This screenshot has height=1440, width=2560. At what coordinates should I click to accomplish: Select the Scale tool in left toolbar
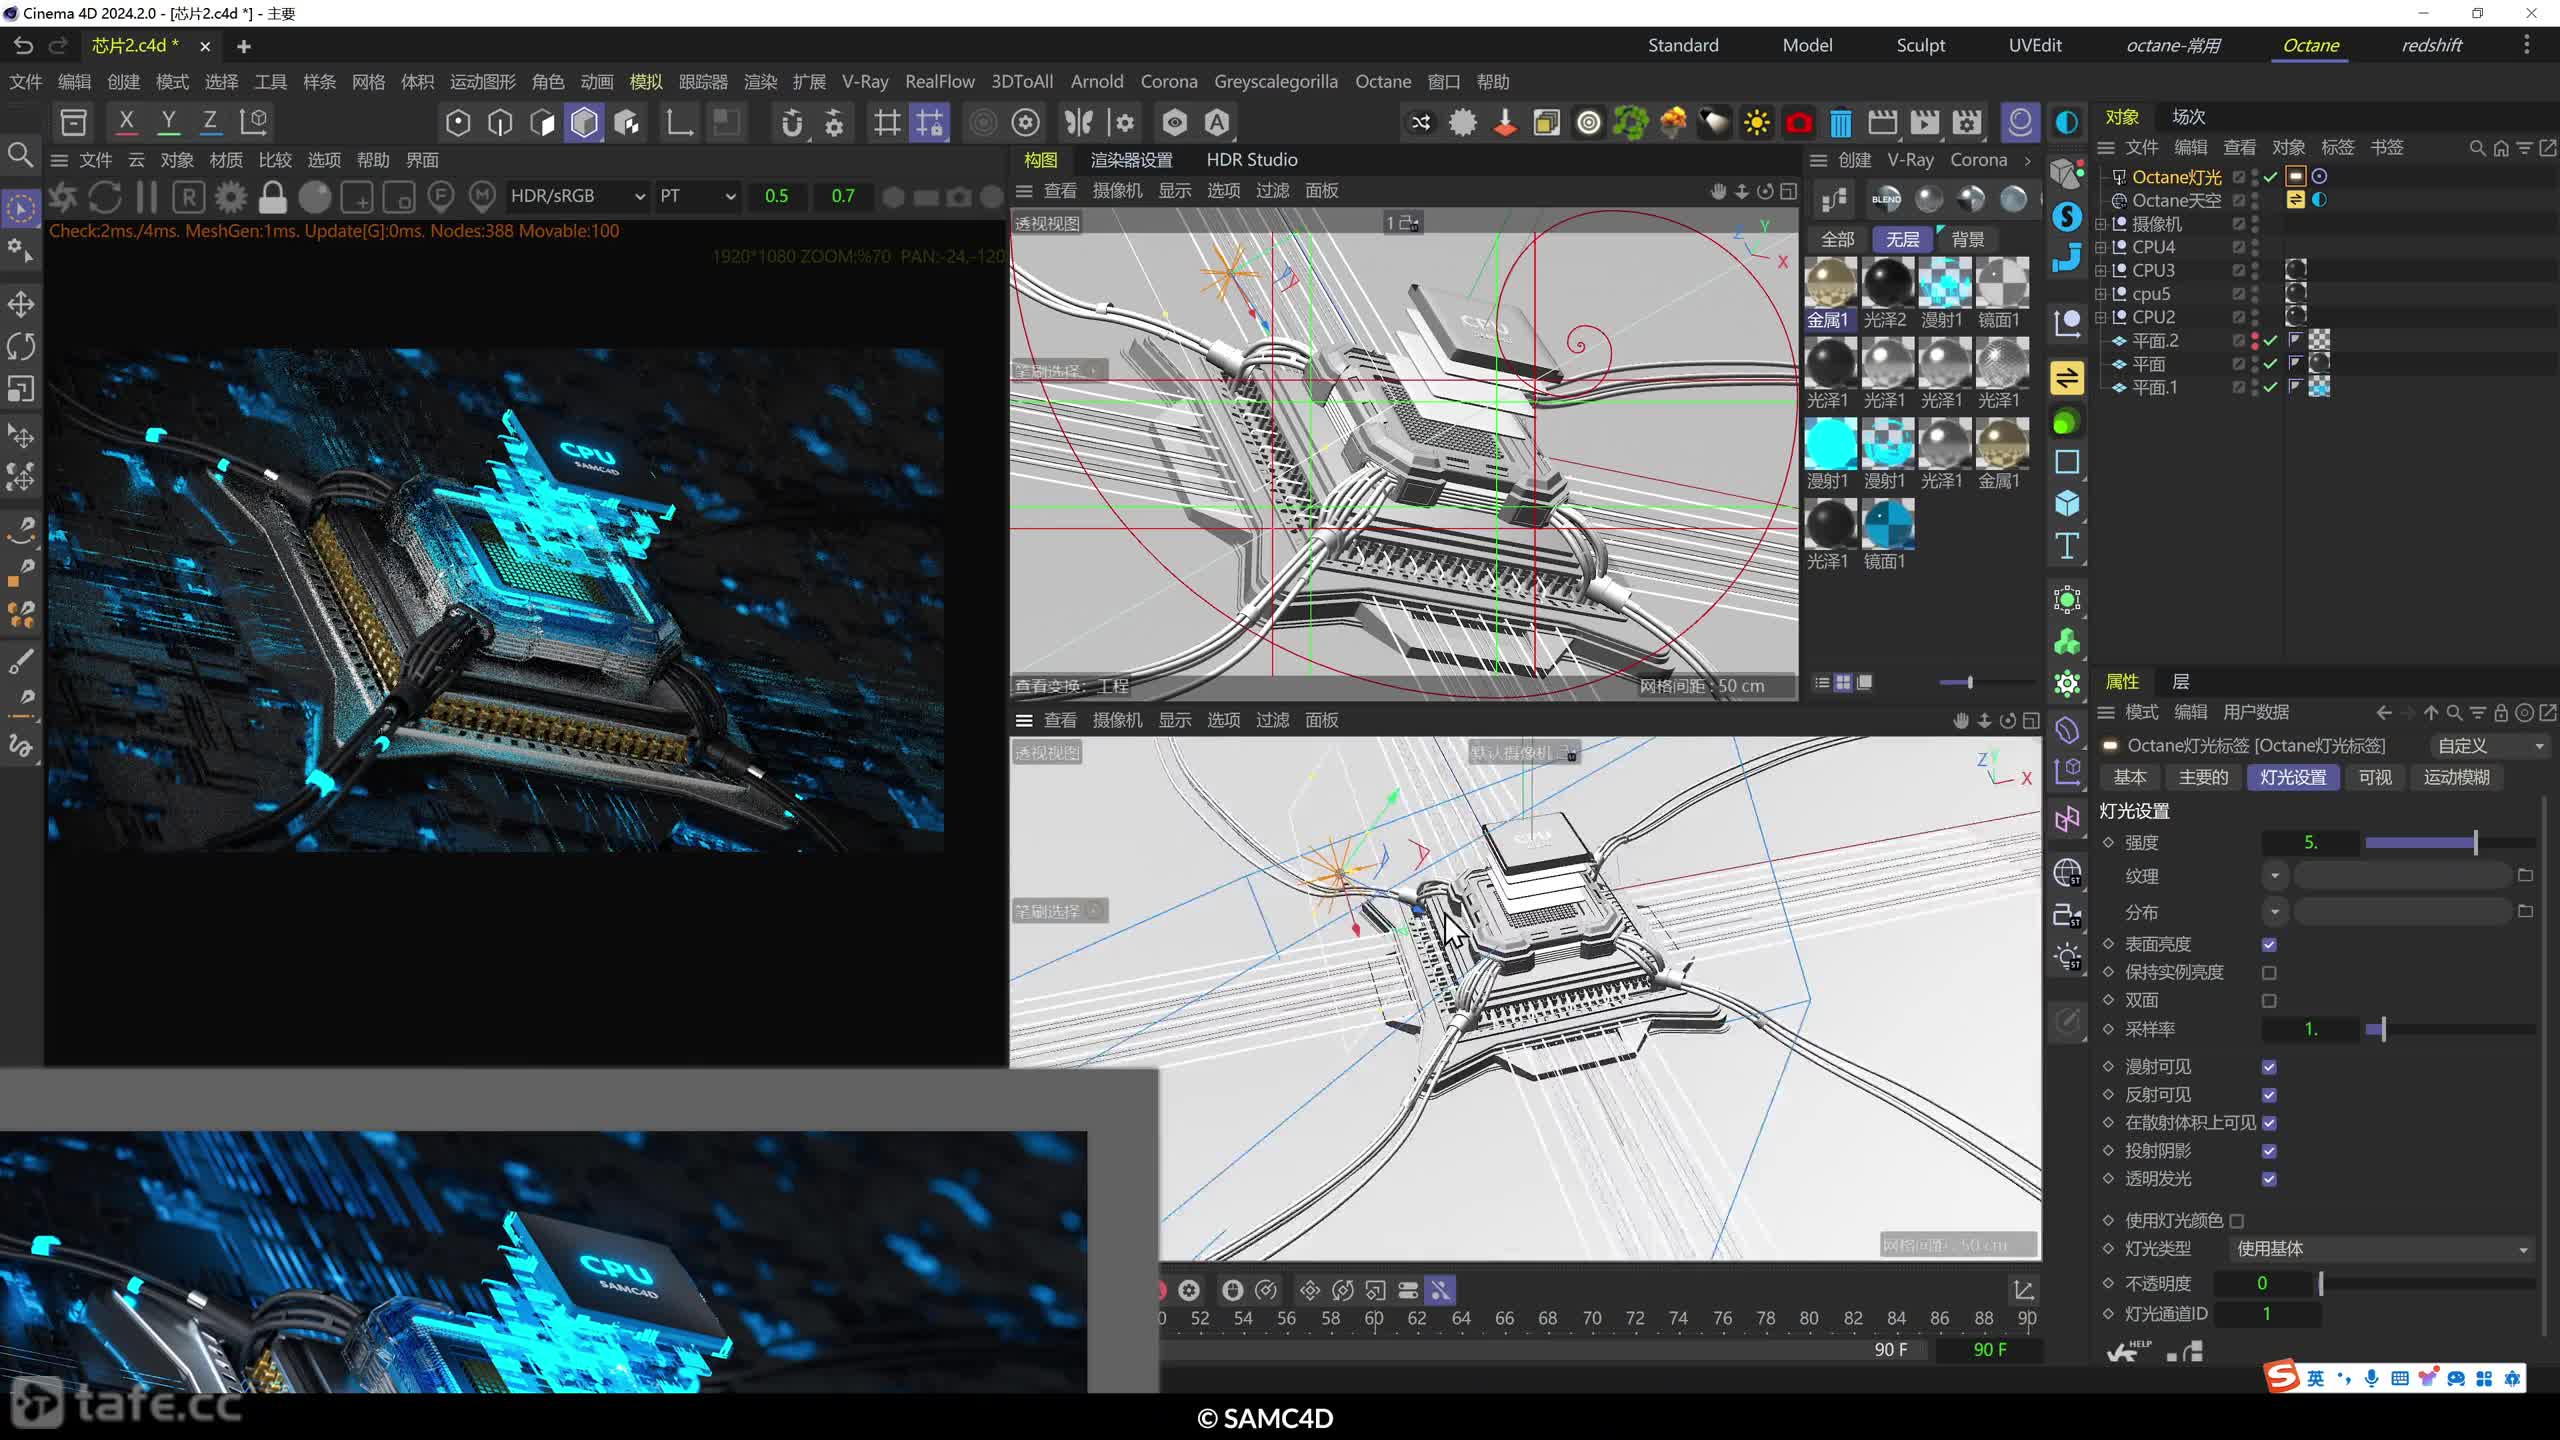21,388
